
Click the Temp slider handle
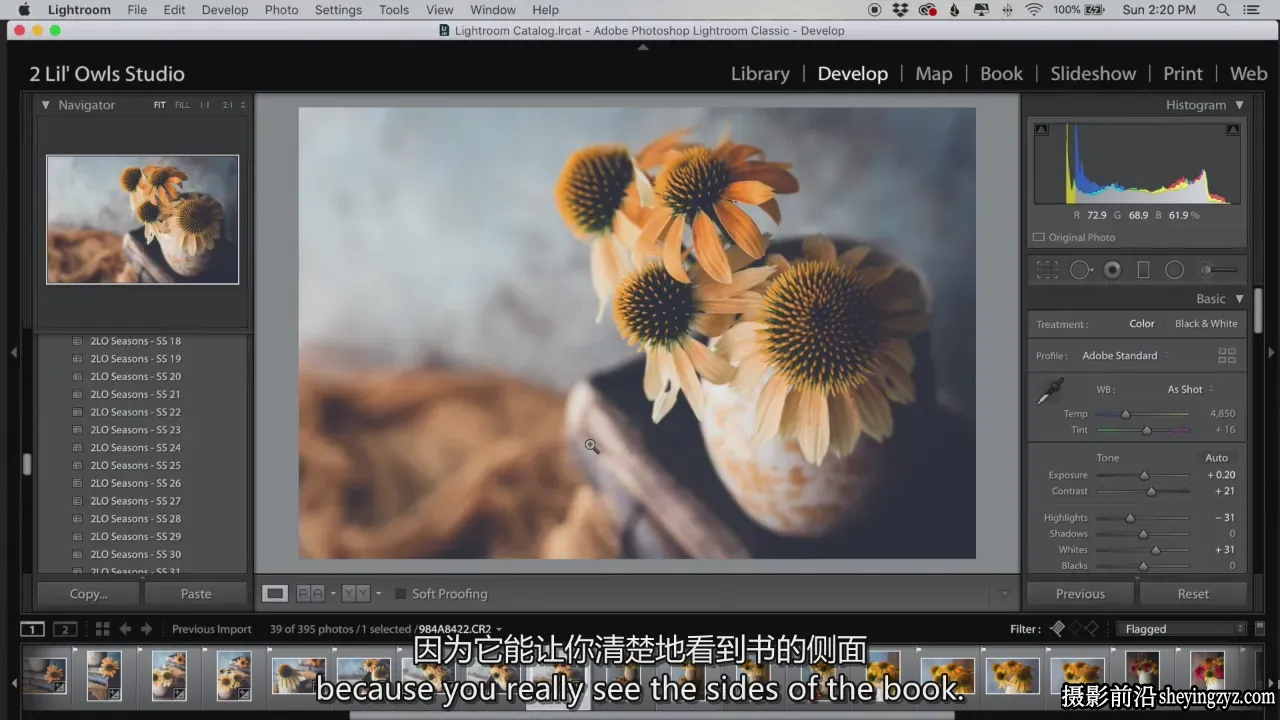point(1125,414)
